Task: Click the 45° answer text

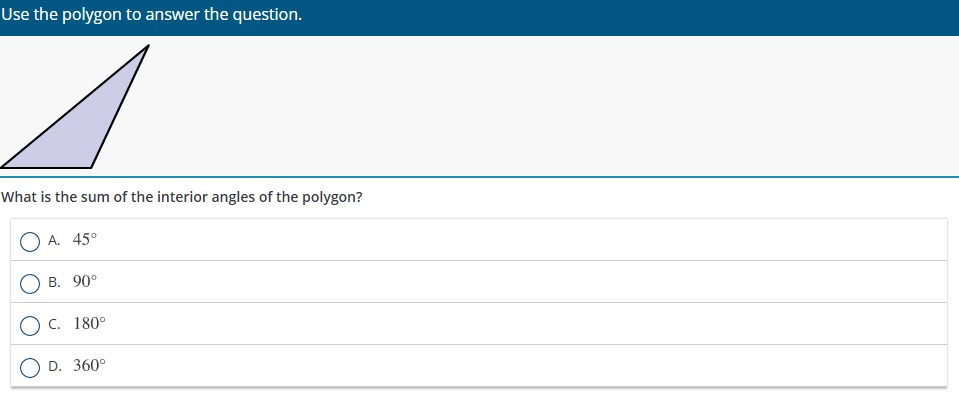Action: (x=85, y=240)
